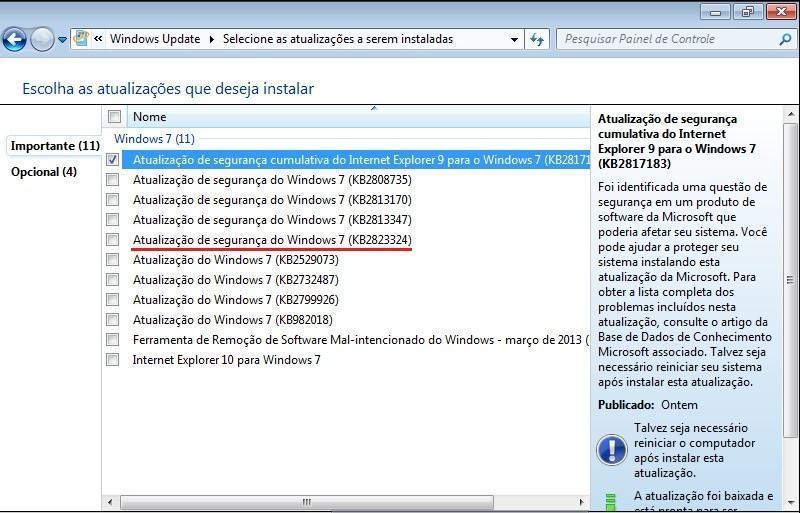Viewport: 800px width, 513px height.
Task: Select the row text 'Atualização de segurança do Windows 7 (KB2808735)'
Action: pos(272,180)
